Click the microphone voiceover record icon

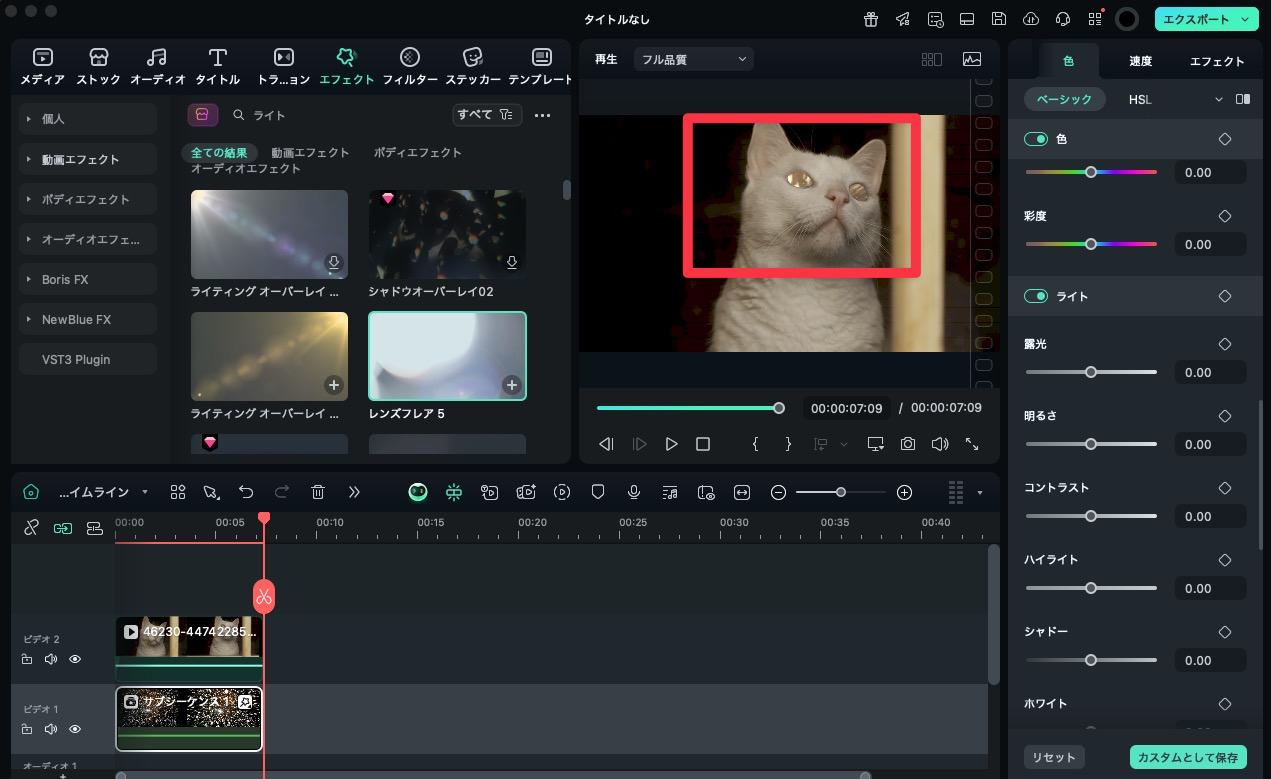(x=634, y=492)
